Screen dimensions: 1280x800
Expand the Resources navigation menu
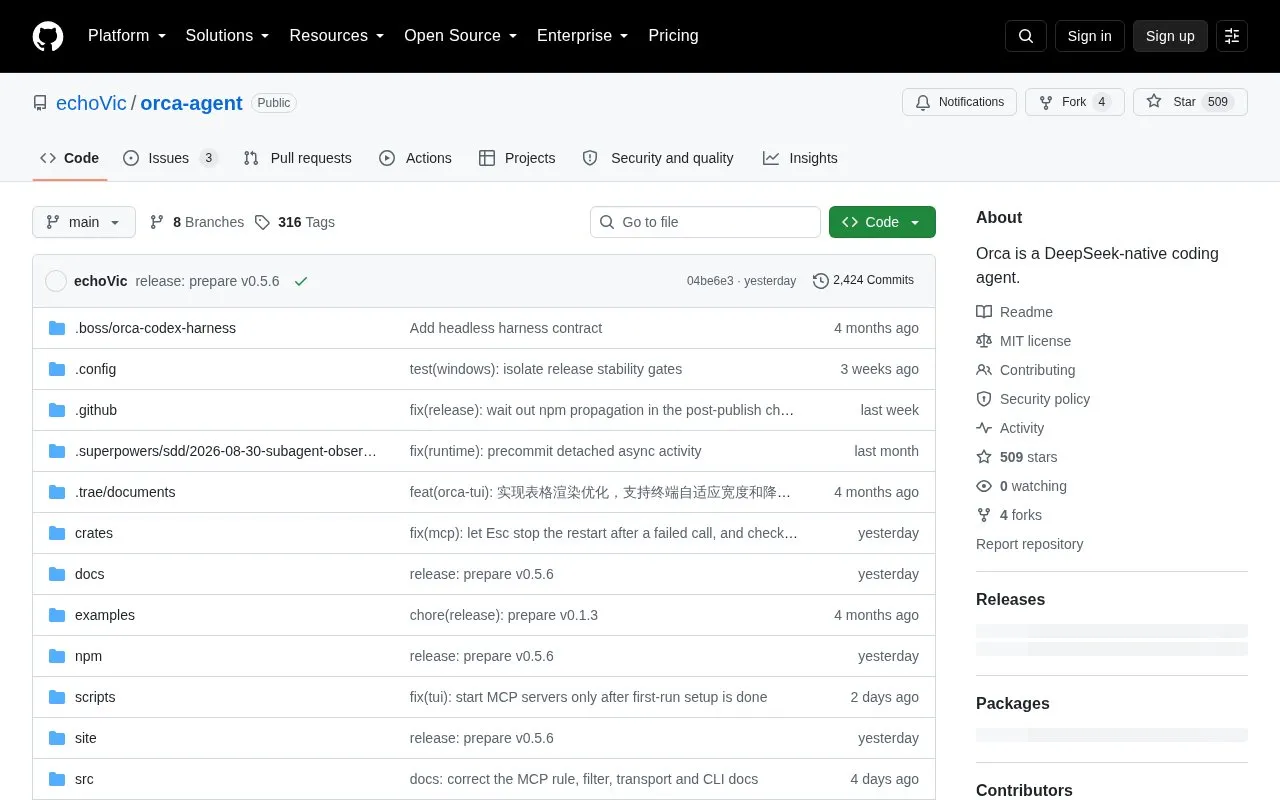coord(337,36)
